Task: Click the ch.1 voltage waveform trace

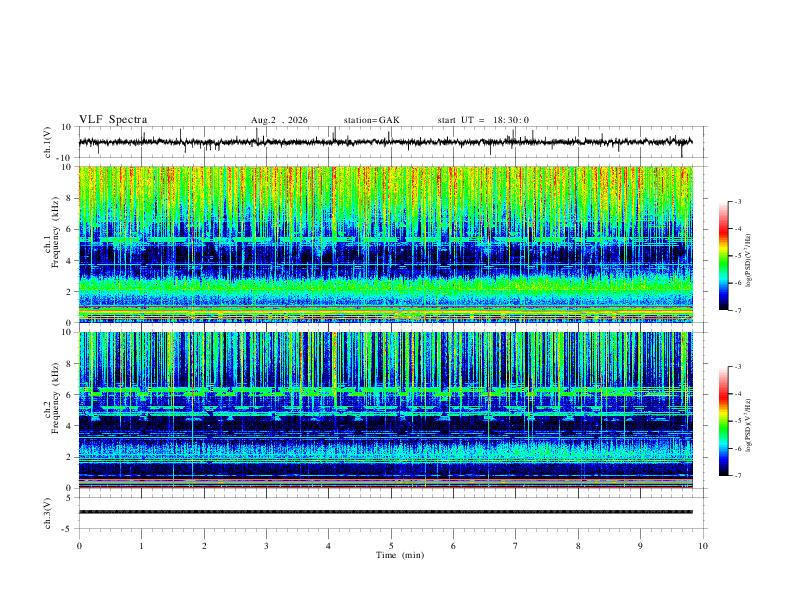Action: click(x=385, y=142)
